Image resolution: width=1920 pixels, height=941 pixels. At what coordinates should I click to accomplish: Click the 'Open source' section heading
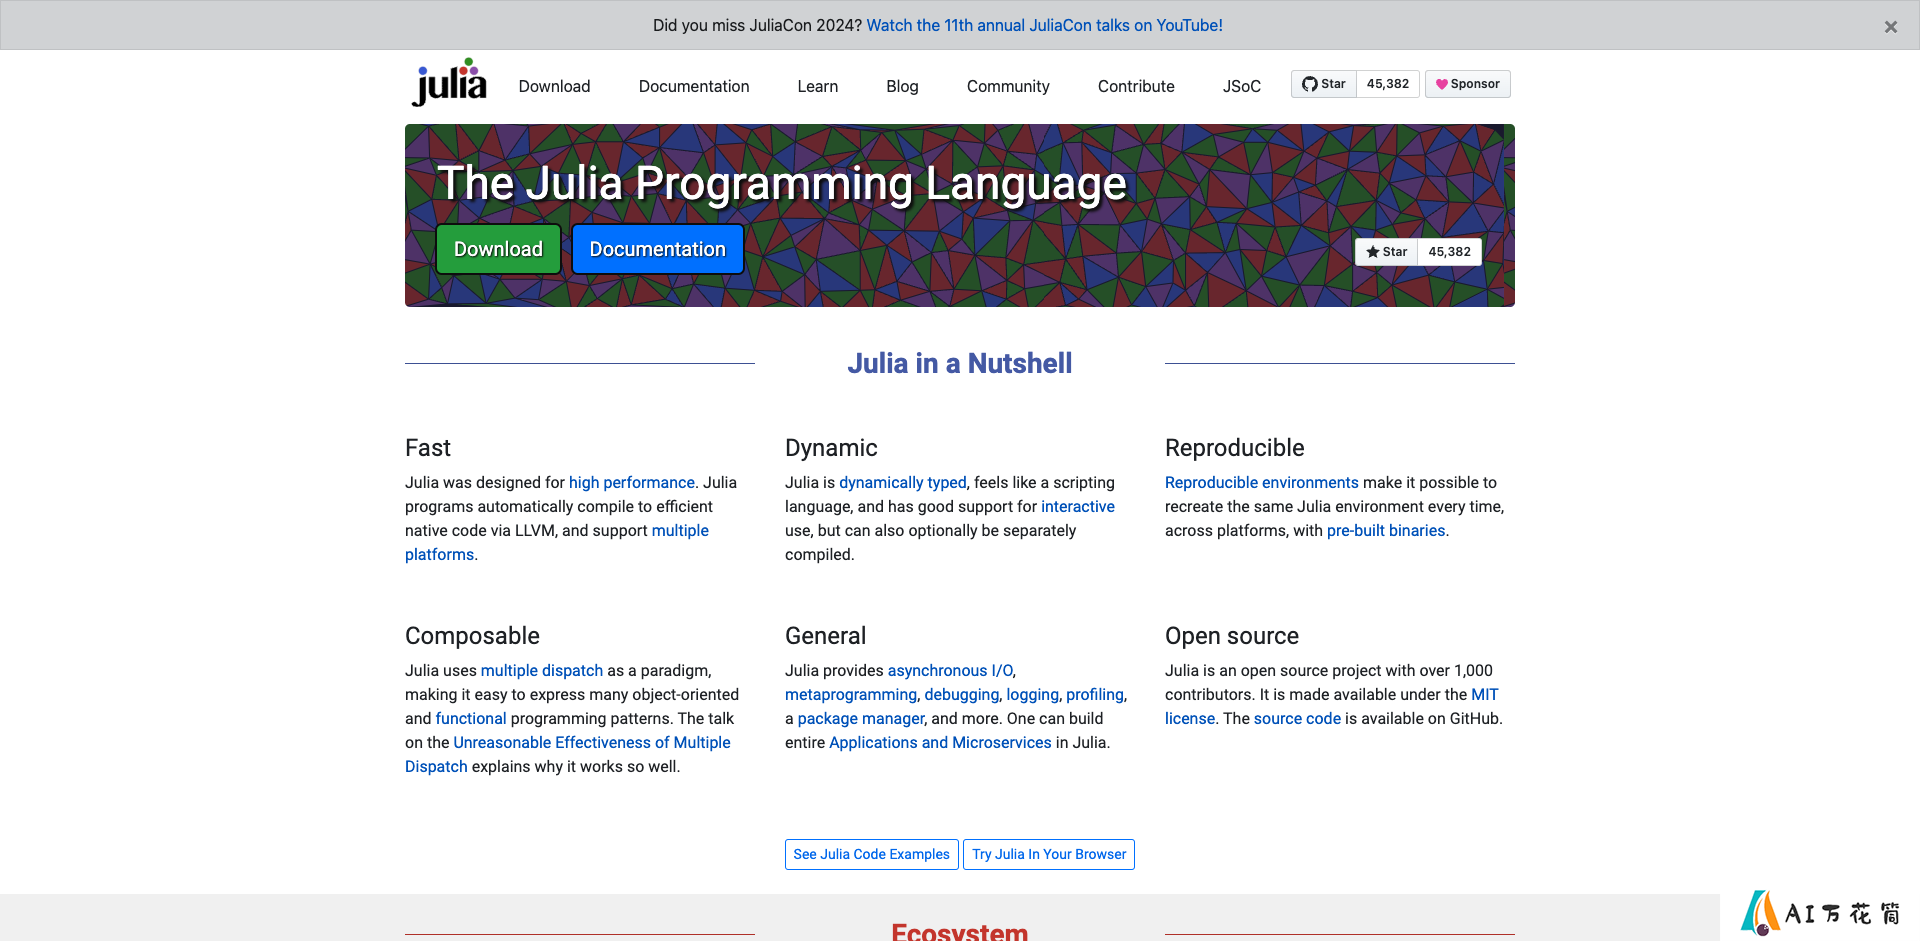[x=1232, y=636]
